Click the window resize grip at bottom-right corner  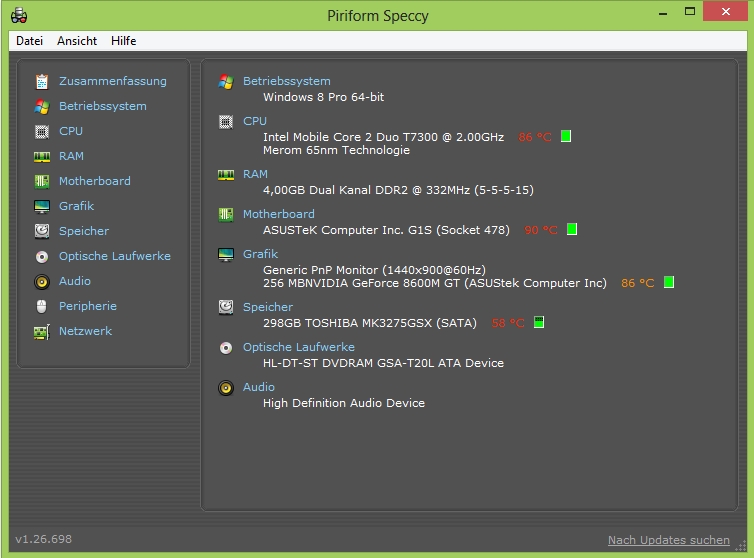click(741, 545)
